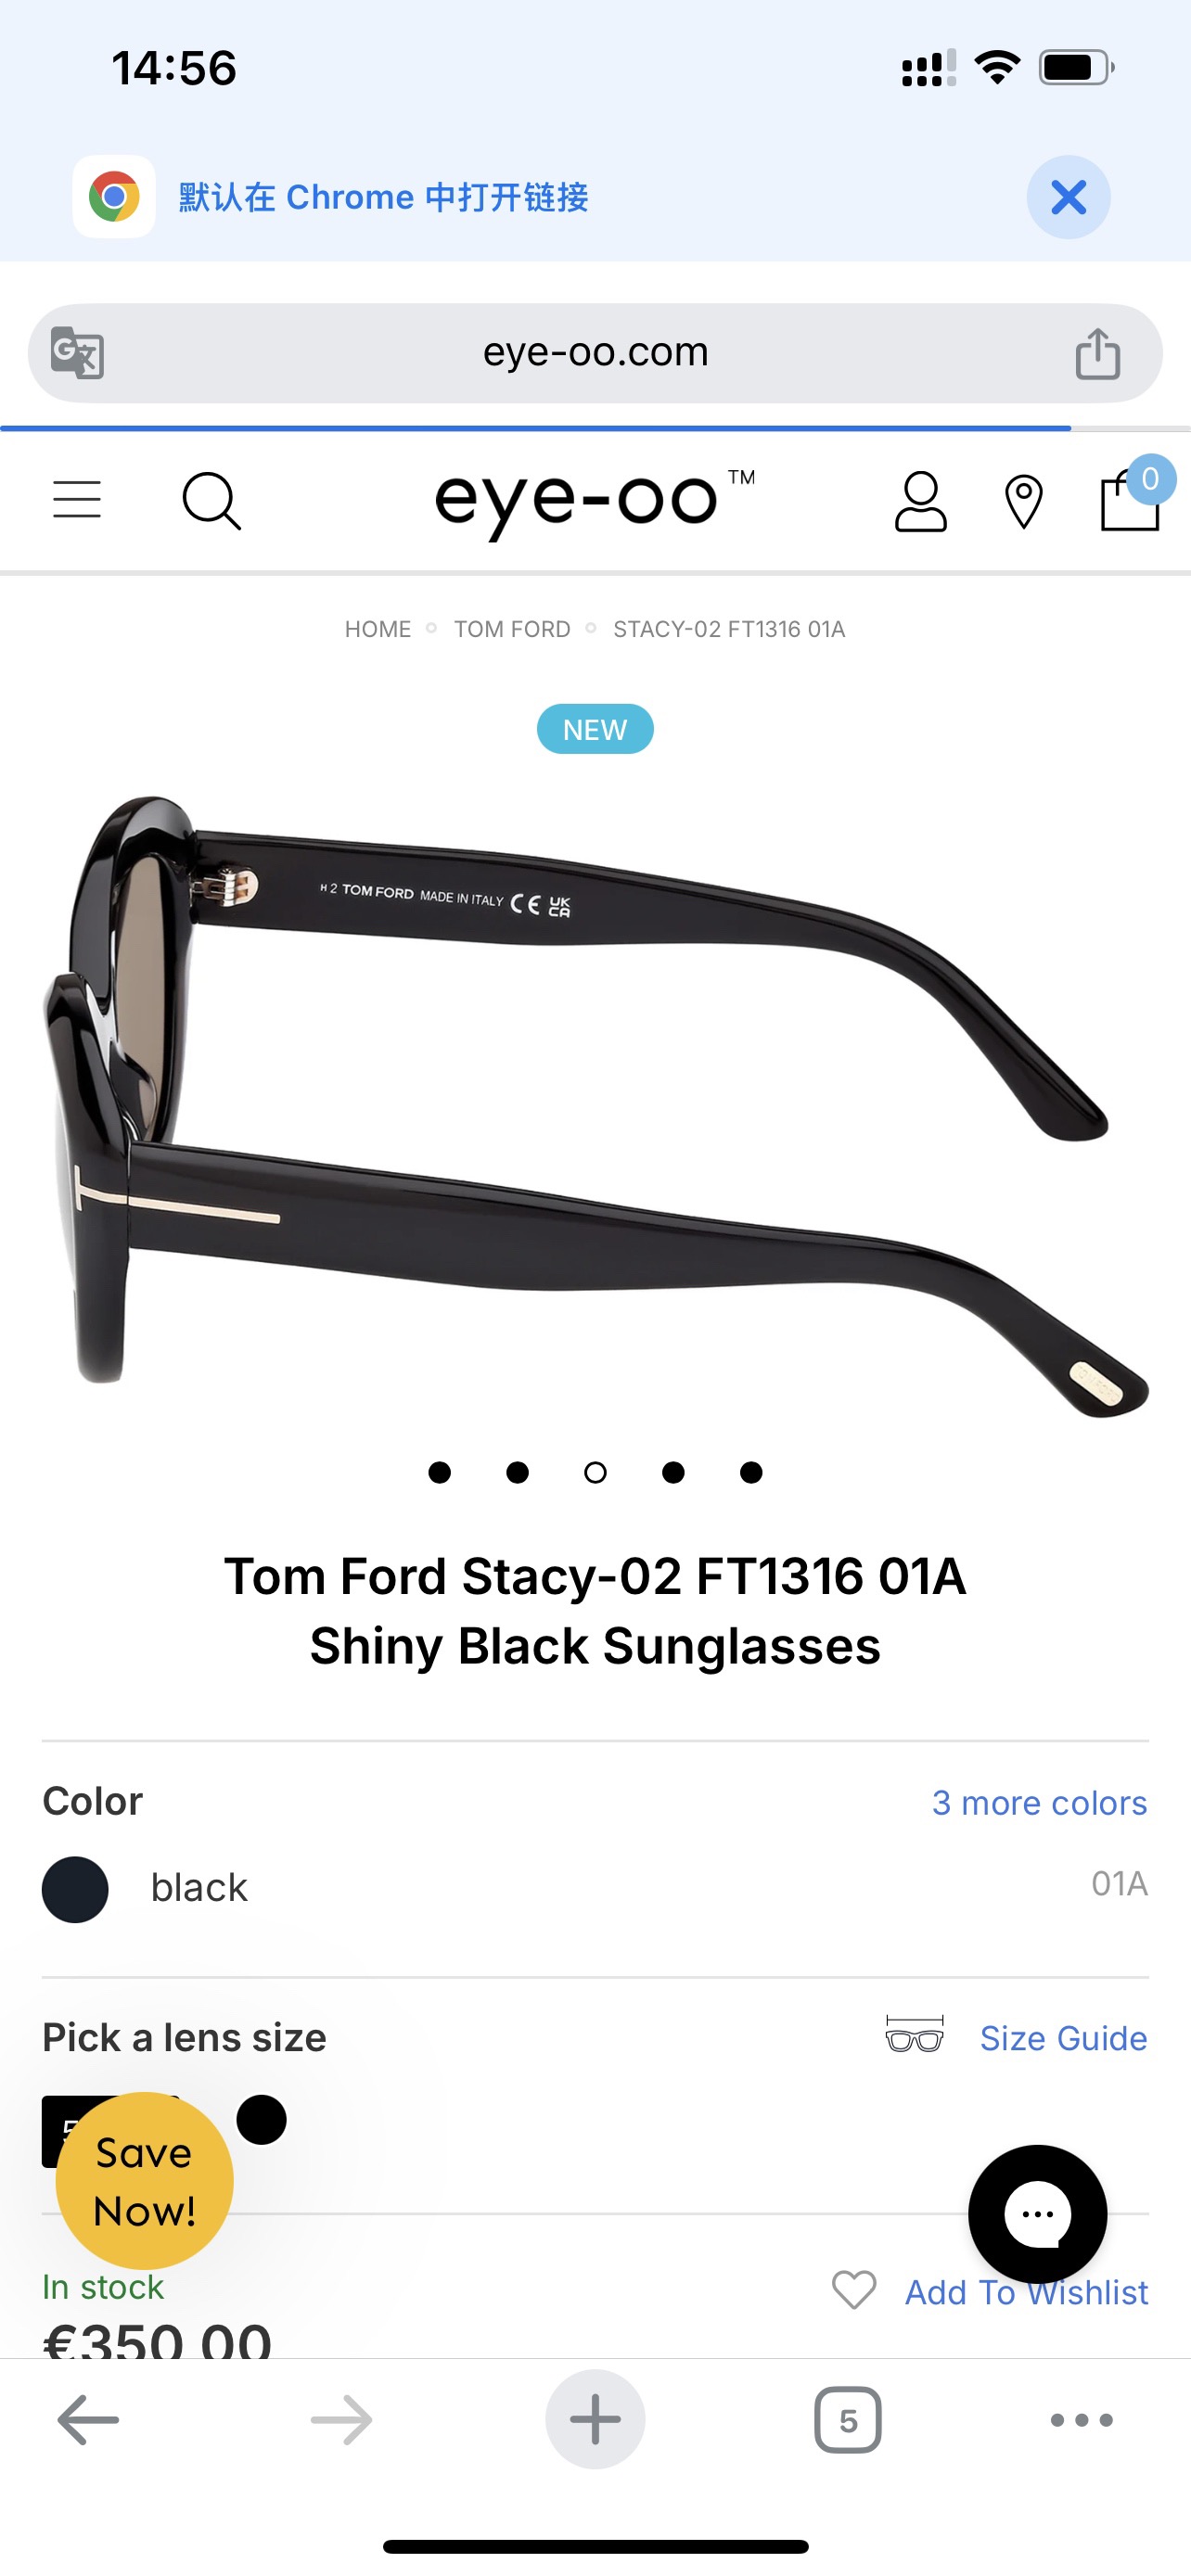1191x2576 pixels.
Task: Open the live chat bubble
Action: pos(1037,2214)
